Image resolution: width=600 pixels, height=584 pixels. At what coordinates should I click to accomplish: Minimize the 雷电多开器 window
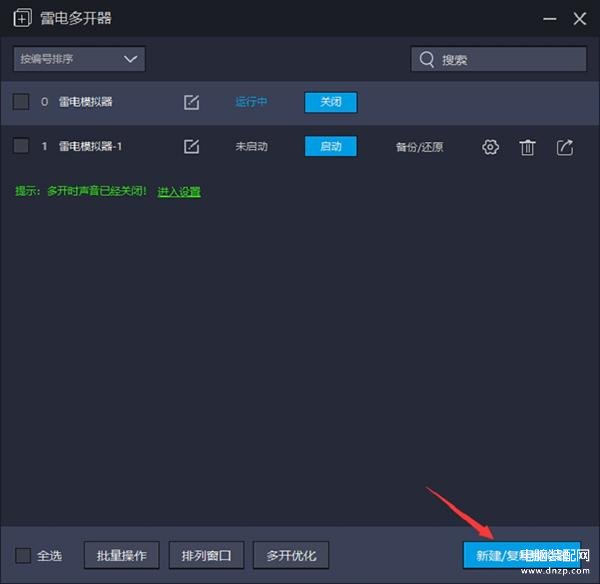pos(549,19)
